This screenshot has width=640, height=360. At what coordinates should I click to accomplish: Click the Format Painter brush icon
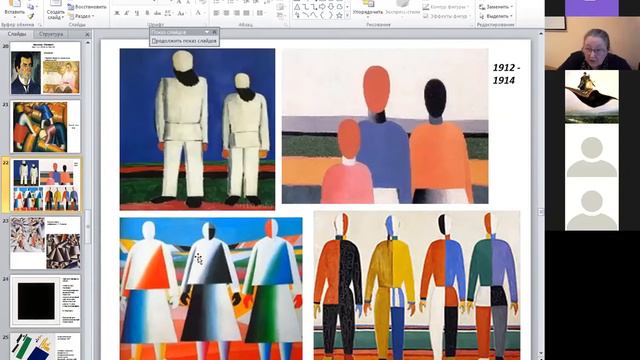(x=31, y=16)
